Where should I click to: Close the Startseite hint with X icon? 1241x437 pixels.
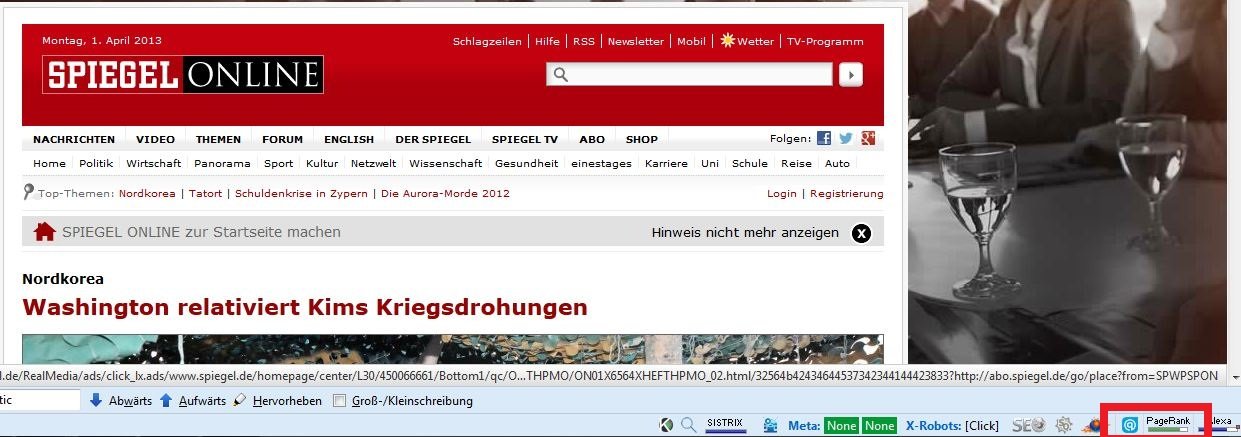pos(861,233)
